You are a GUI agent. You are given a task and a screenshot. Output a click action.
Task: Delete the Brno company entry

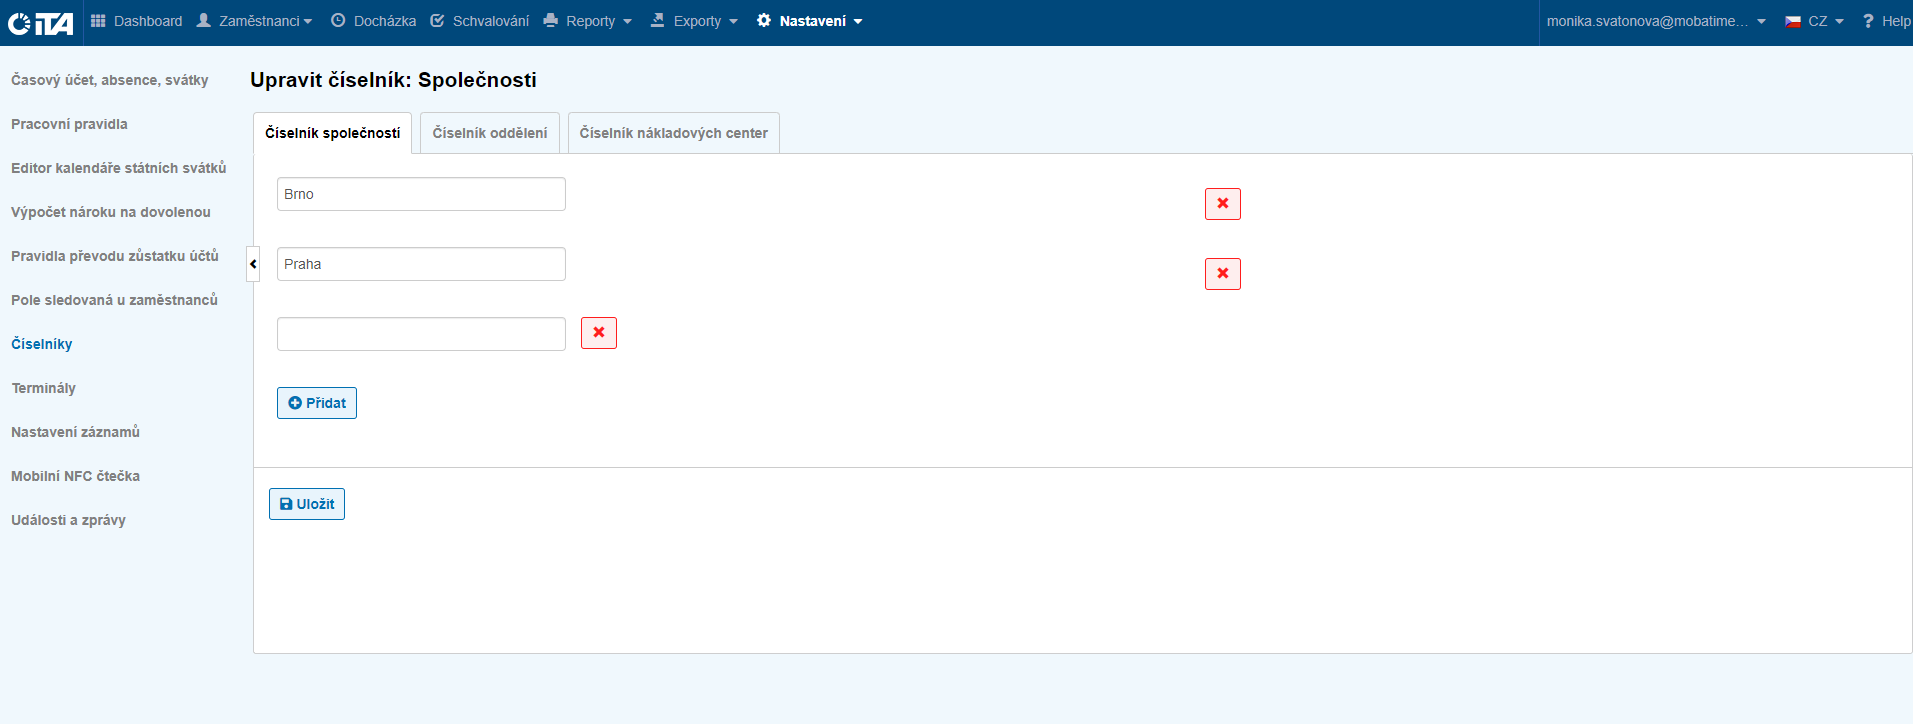[x=1222, y=204]
